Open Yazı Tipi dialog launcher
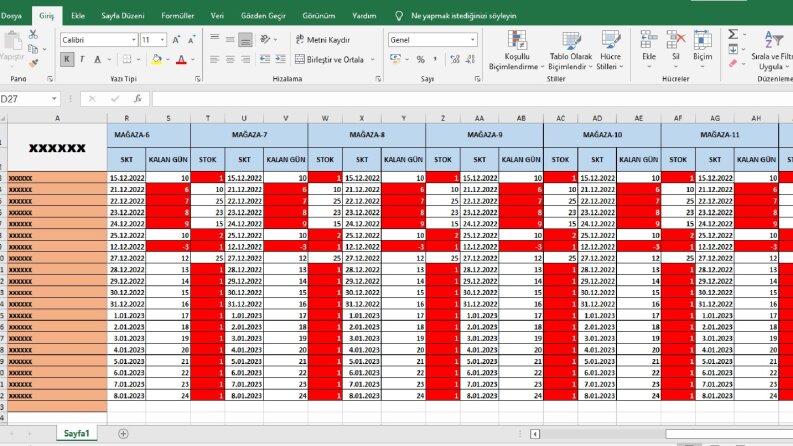 [198, 79]
